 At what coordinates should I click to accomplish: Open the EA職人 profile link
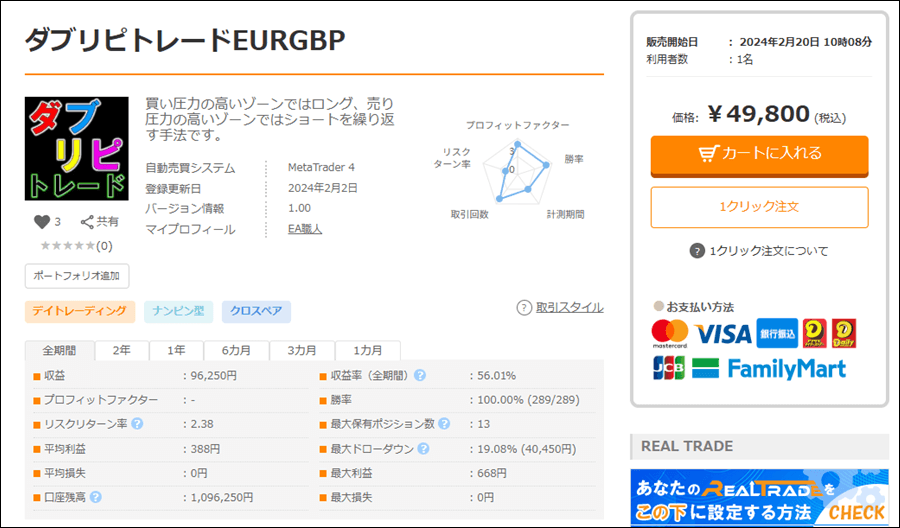coord(305,229)
